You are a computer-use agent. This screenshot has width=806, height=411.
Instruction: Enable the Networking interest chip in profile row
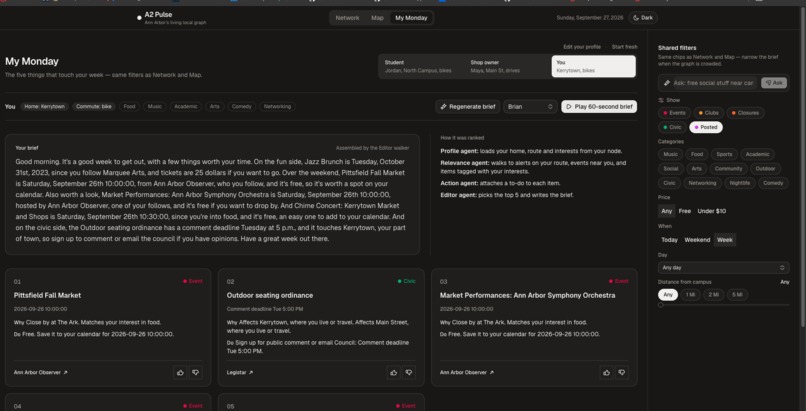pos(278,106)
